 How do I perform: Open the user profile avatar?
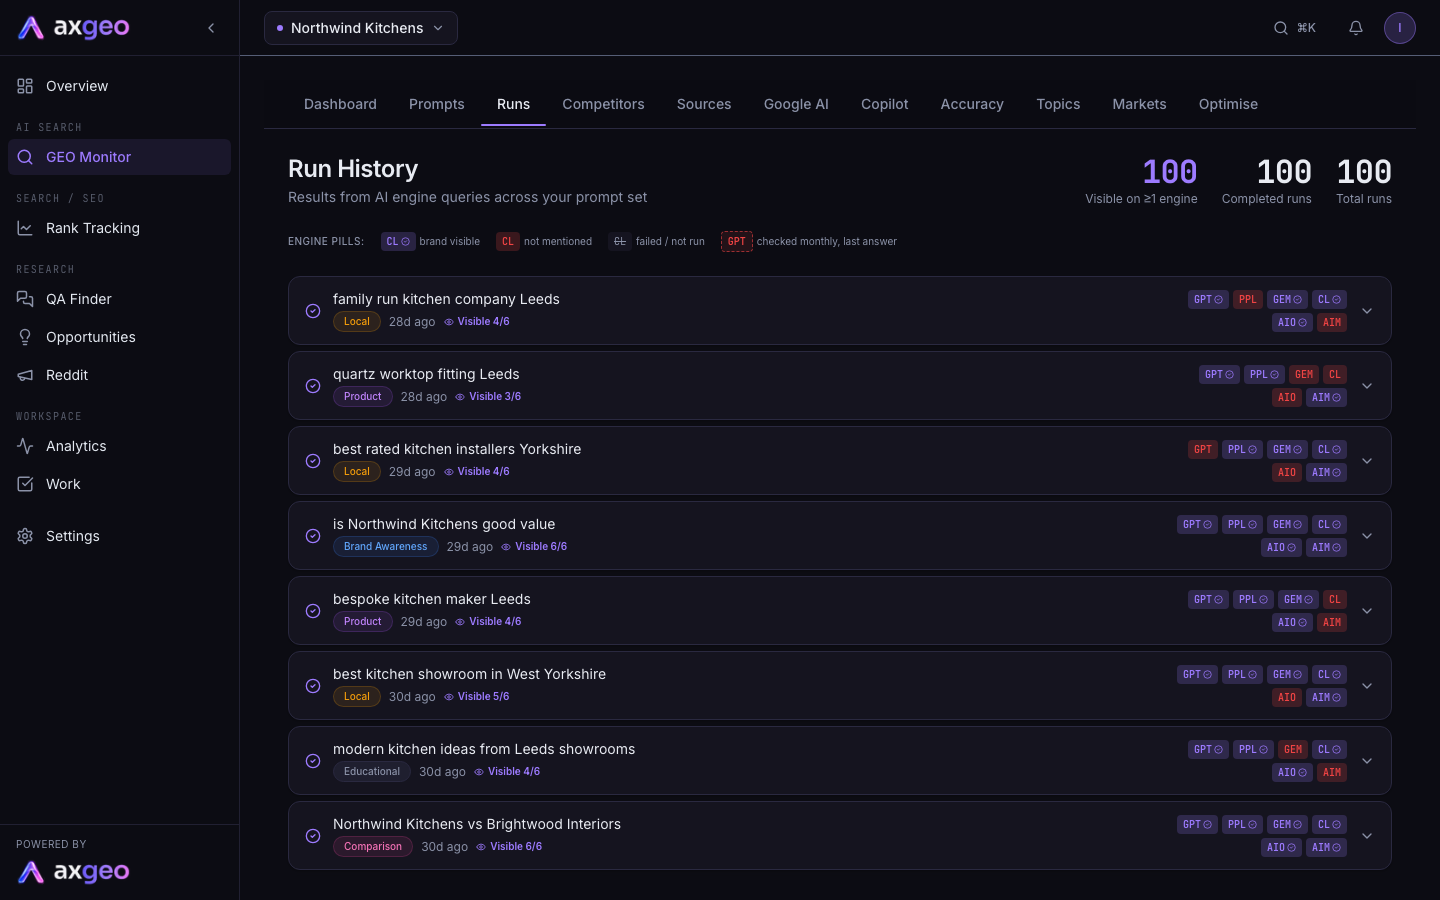click(x=1400, y=28)
